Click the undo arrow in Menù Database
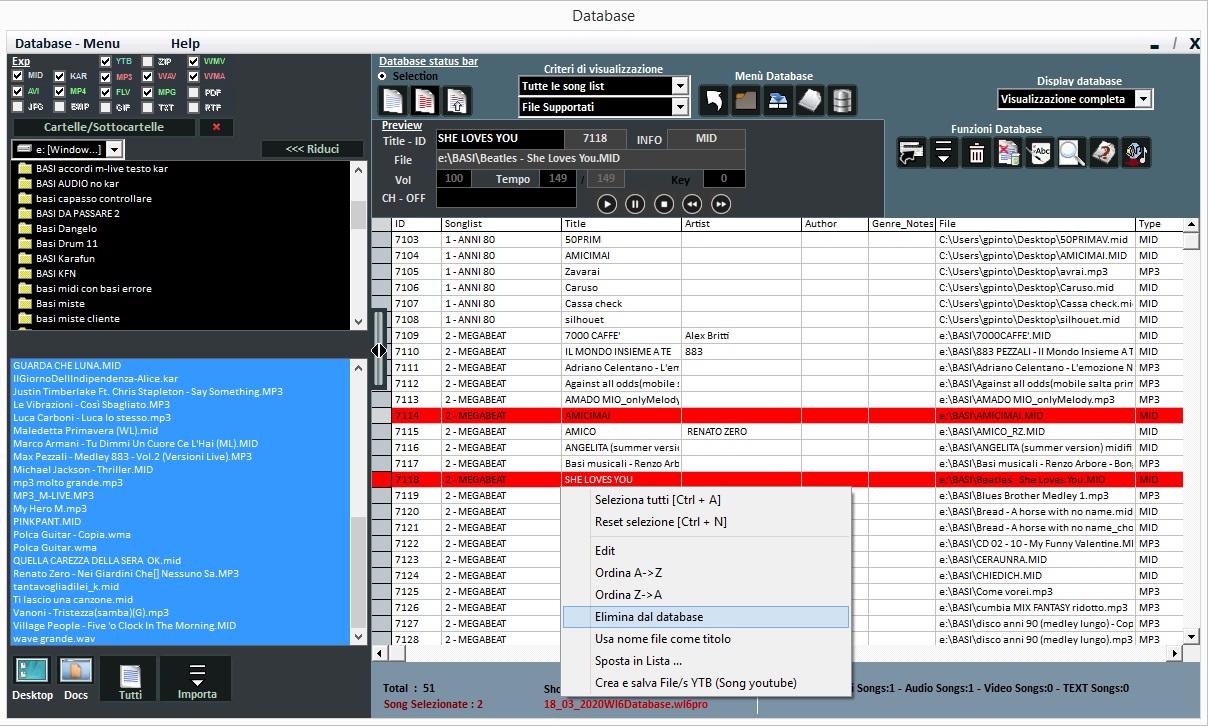 coord(713,100)
